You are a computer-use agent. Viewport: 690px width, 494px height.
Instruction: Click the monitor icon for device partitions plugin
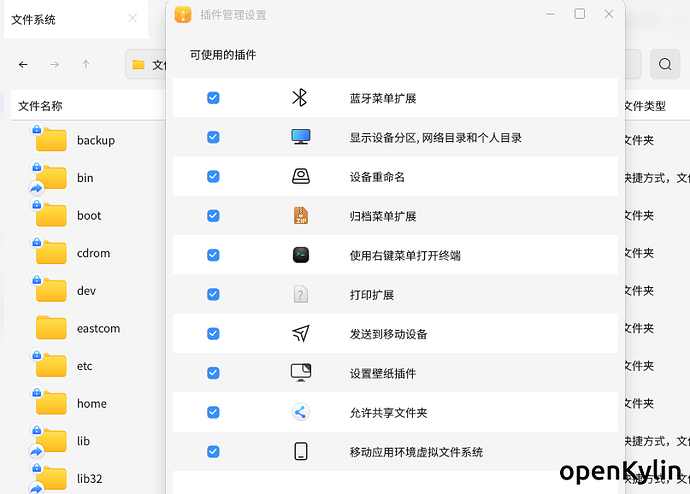click(301, 137)
